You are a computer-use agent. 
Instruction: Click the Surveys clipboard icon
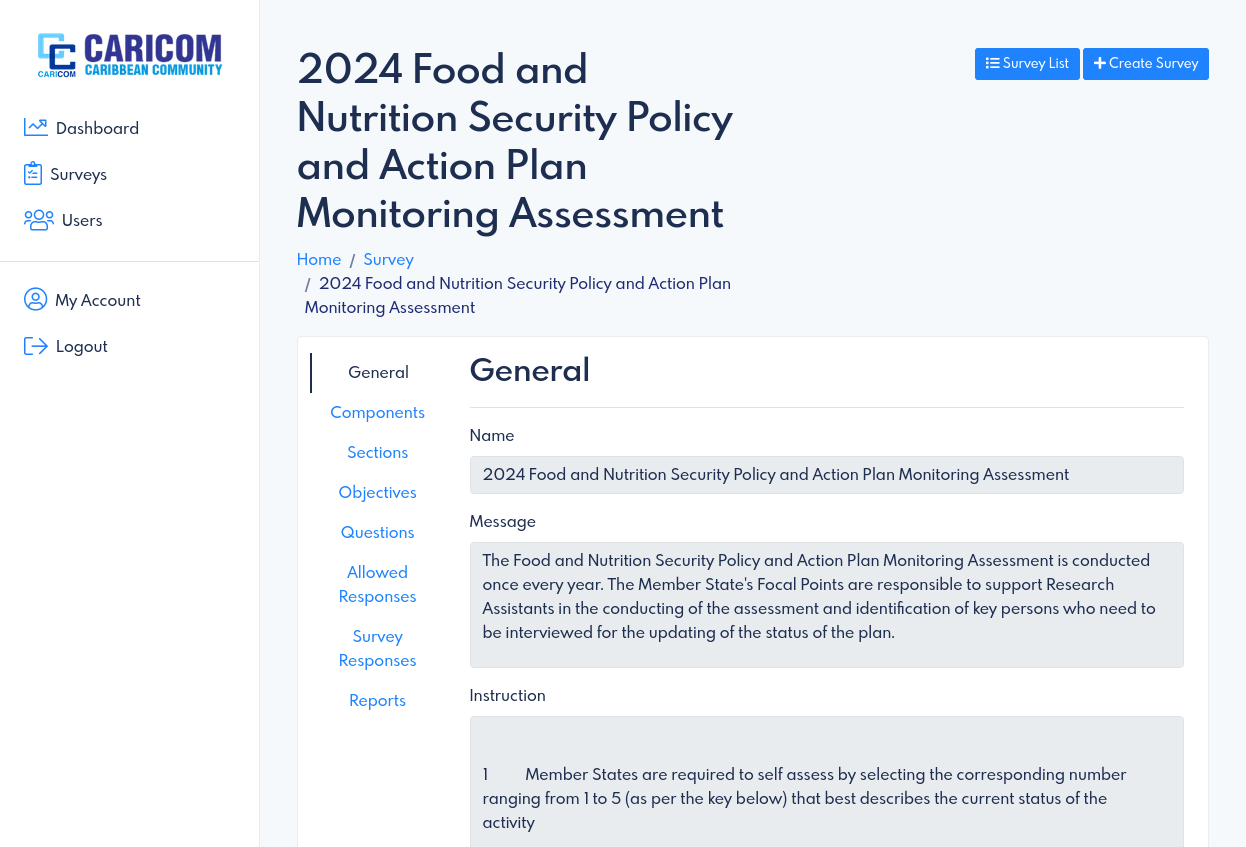coord(33,173)
